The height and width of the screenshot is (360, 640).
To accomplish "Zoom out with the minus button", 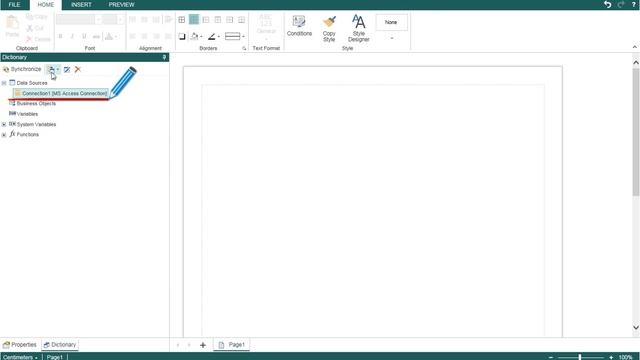I will [551, 357].
